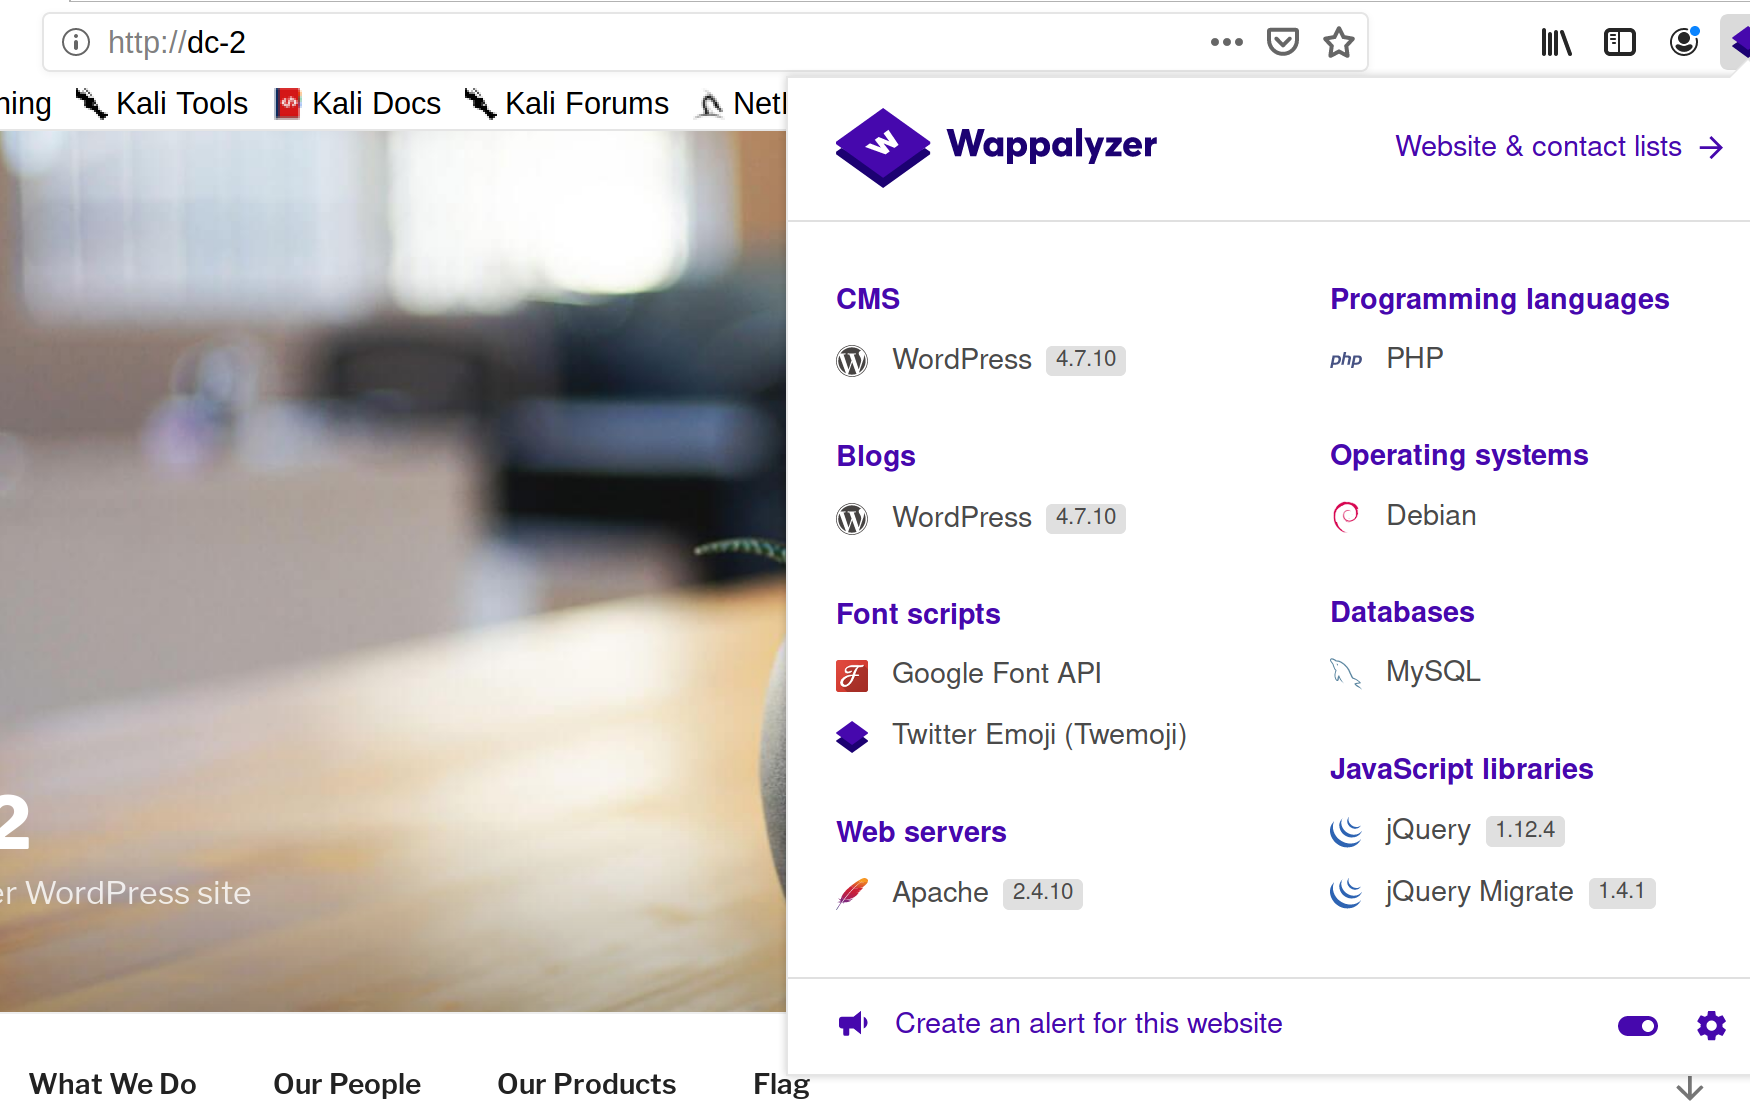Click the Apache 2.4.10 version badge
The width and height of the screenshot is (1750, 1106).
tap(1043, 893)
